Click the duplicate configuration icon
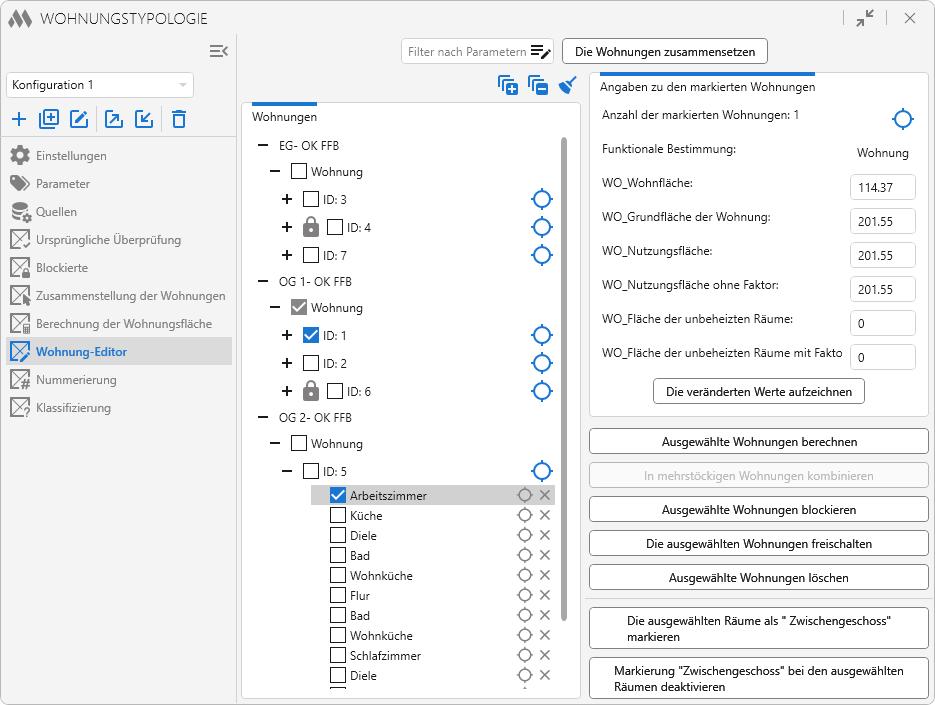The width and height of the screenshot is (935, 705). pyautogui.click(x=49, y=120)
